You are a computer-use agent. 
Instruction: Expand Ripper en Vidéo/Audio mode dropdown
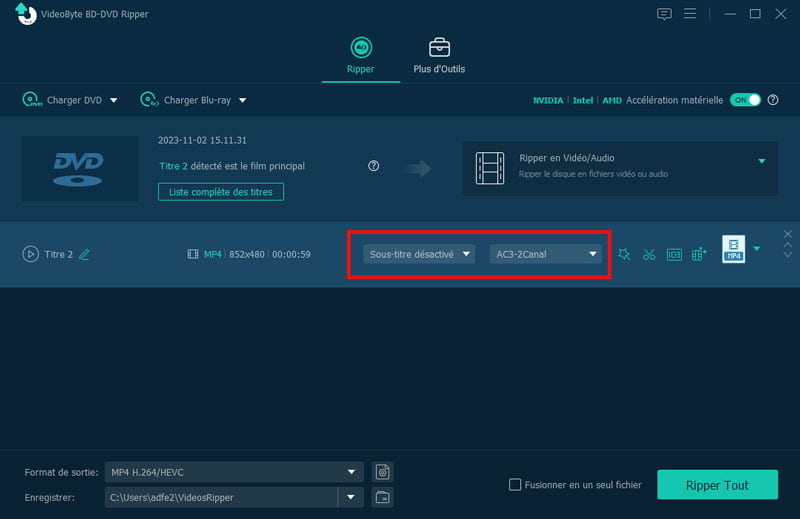(762, 161)
